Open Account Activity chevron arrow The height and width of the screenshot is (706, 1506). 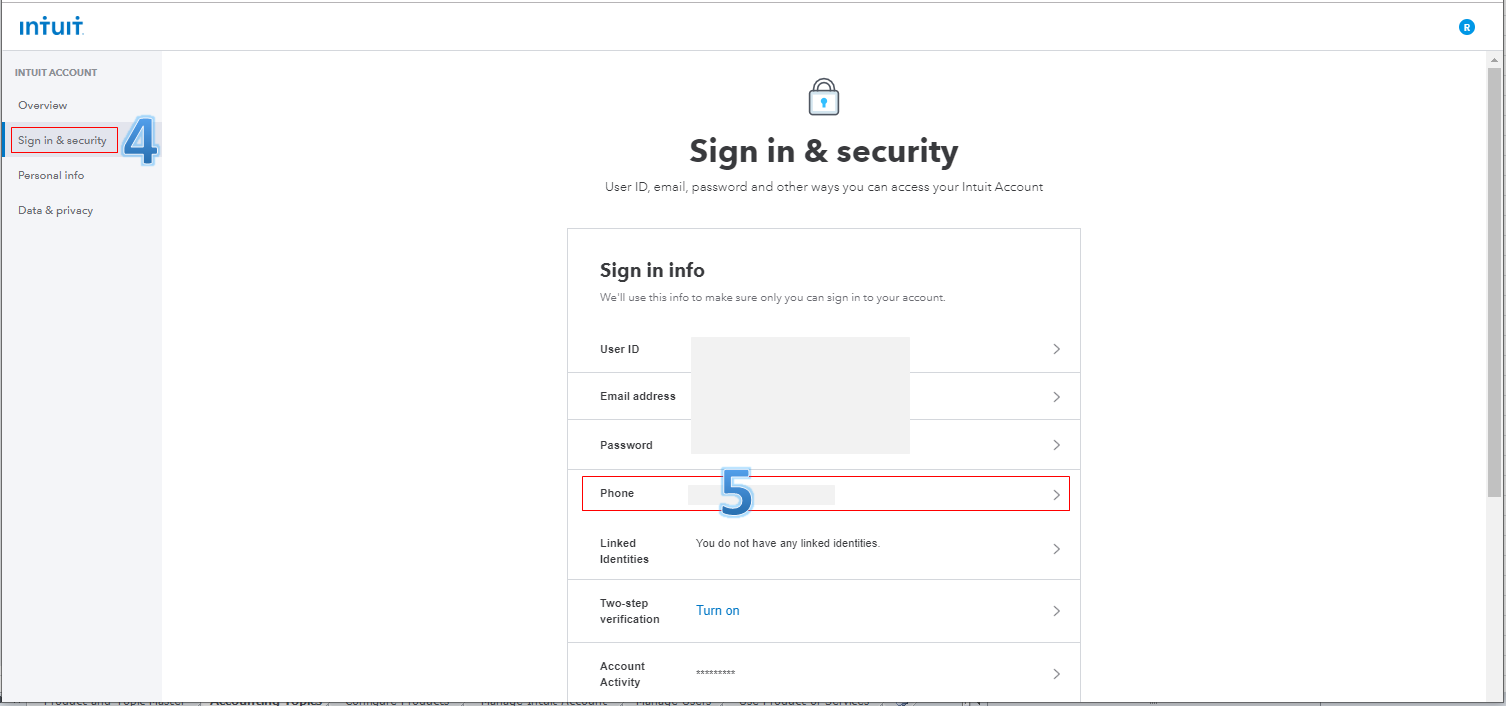coord(1056,674)
